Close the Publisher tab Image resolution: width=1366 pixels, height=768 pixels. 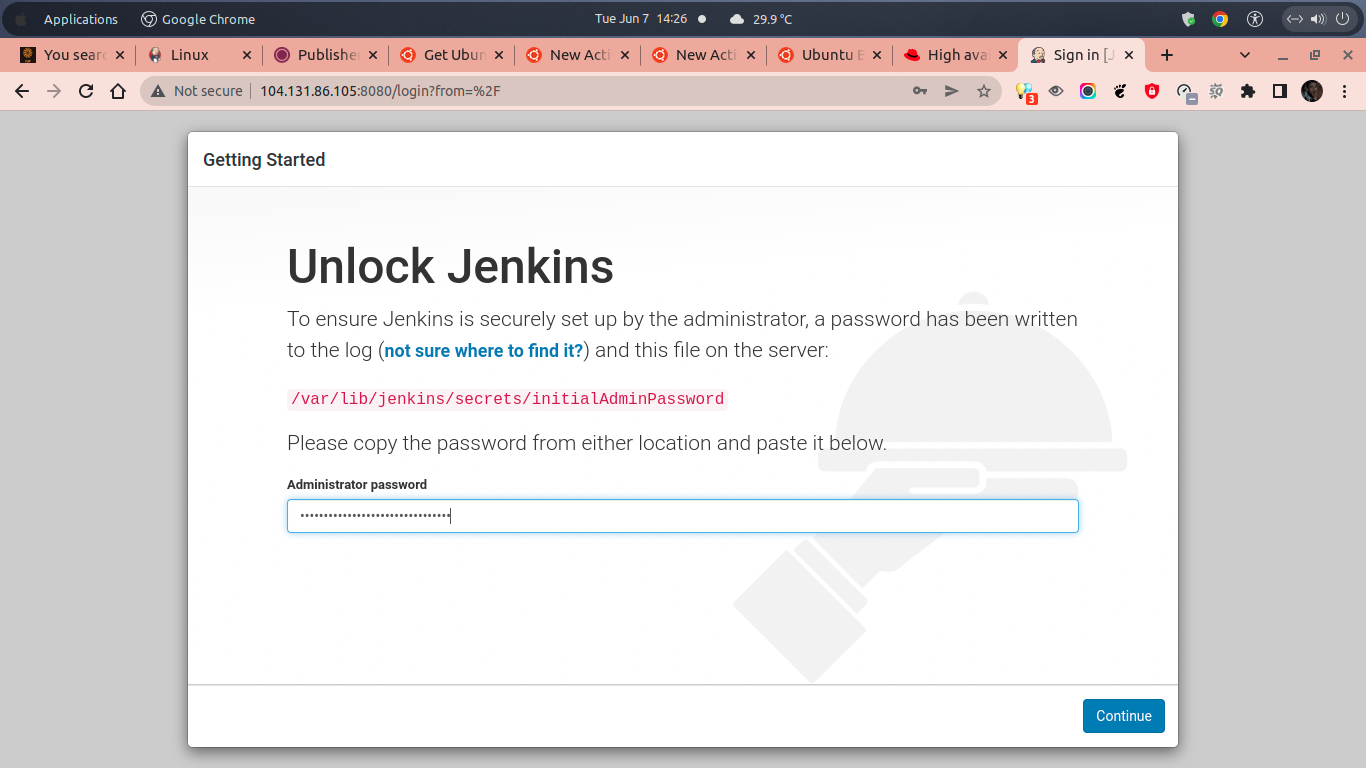tap(373, 55)
